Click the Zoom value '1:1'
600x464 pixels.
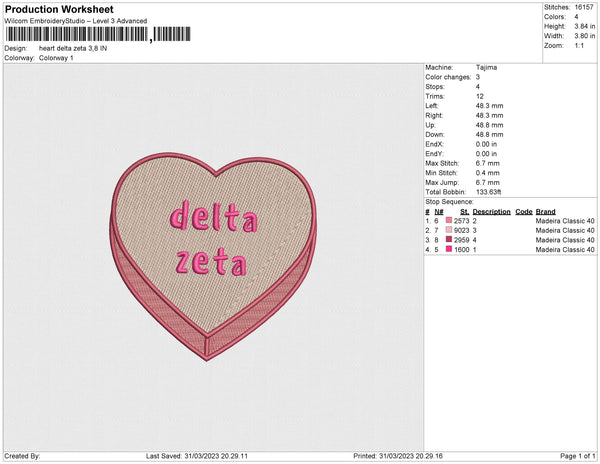[579, 46]
